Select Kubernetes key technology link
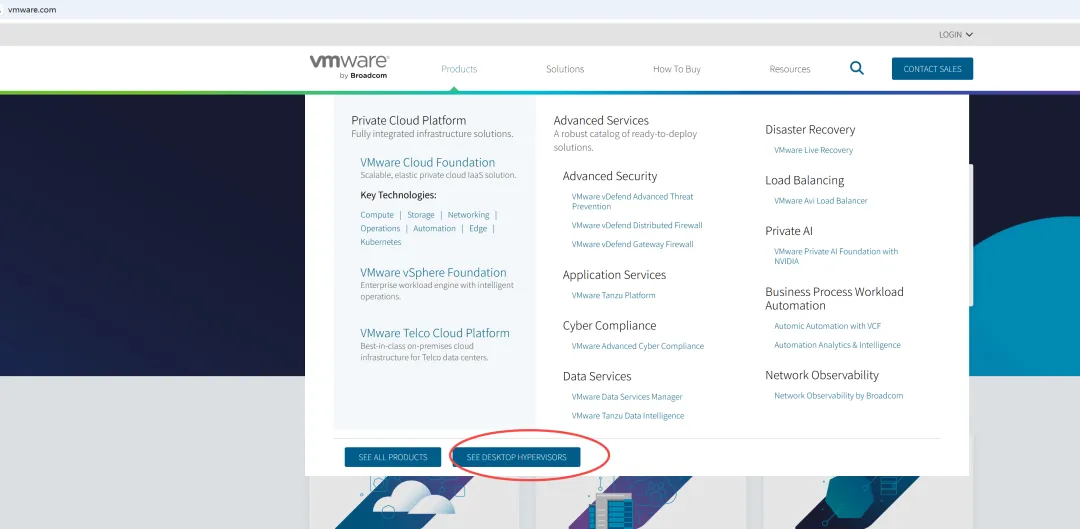 (380, 242)
